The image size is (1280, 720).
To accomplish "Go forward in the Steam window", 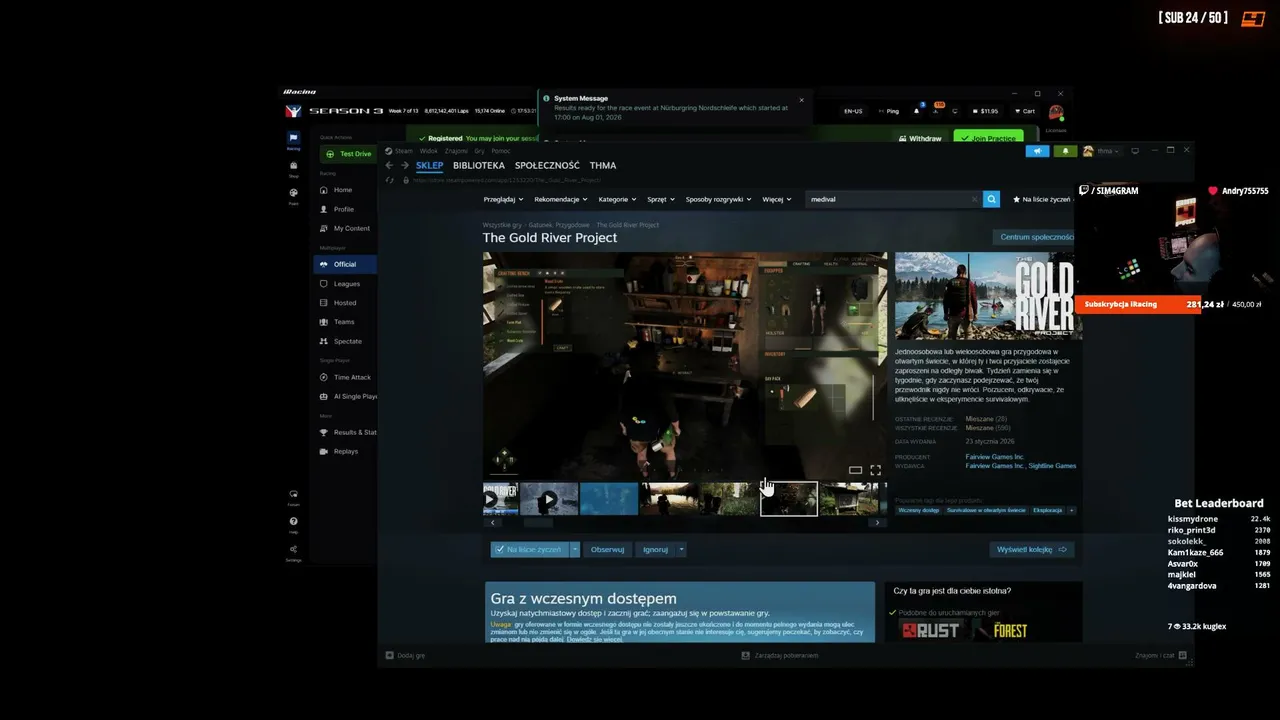I will [405, 166].
